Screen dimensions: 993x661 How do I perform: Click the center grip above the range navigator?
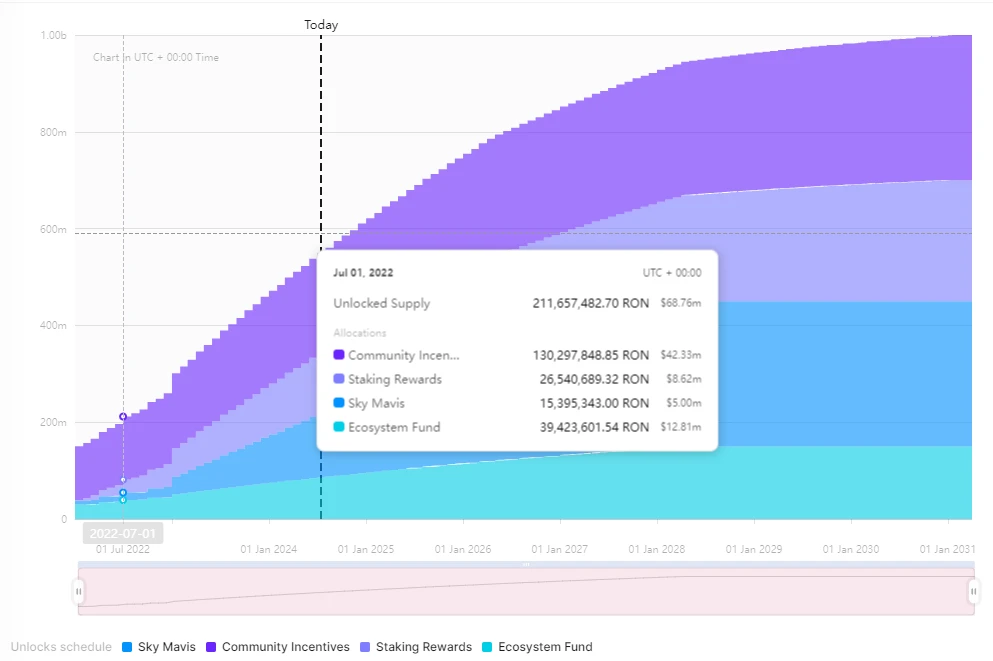click(526, 565)
